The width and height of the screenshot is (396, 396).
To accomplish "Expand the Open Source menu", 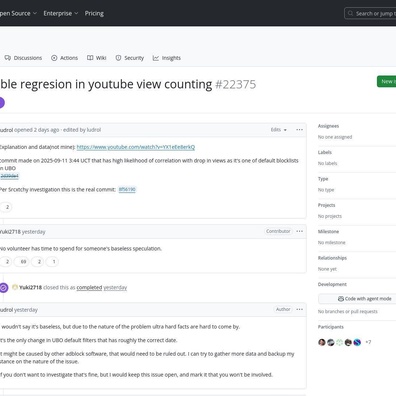I will click(18, 13).
